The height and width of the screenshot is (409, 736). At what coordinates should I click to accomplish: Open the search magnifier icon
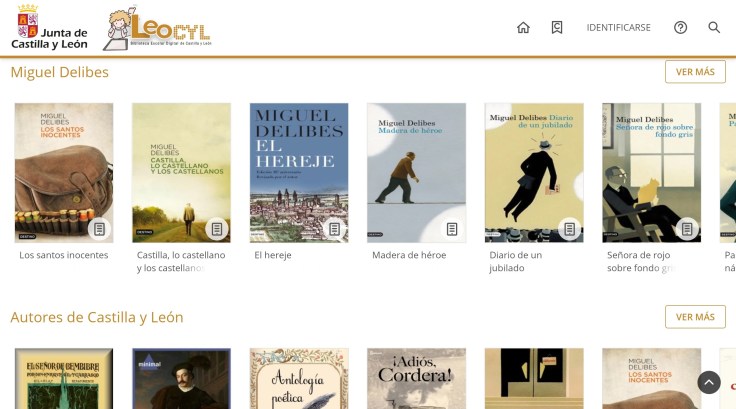[714, 27]
